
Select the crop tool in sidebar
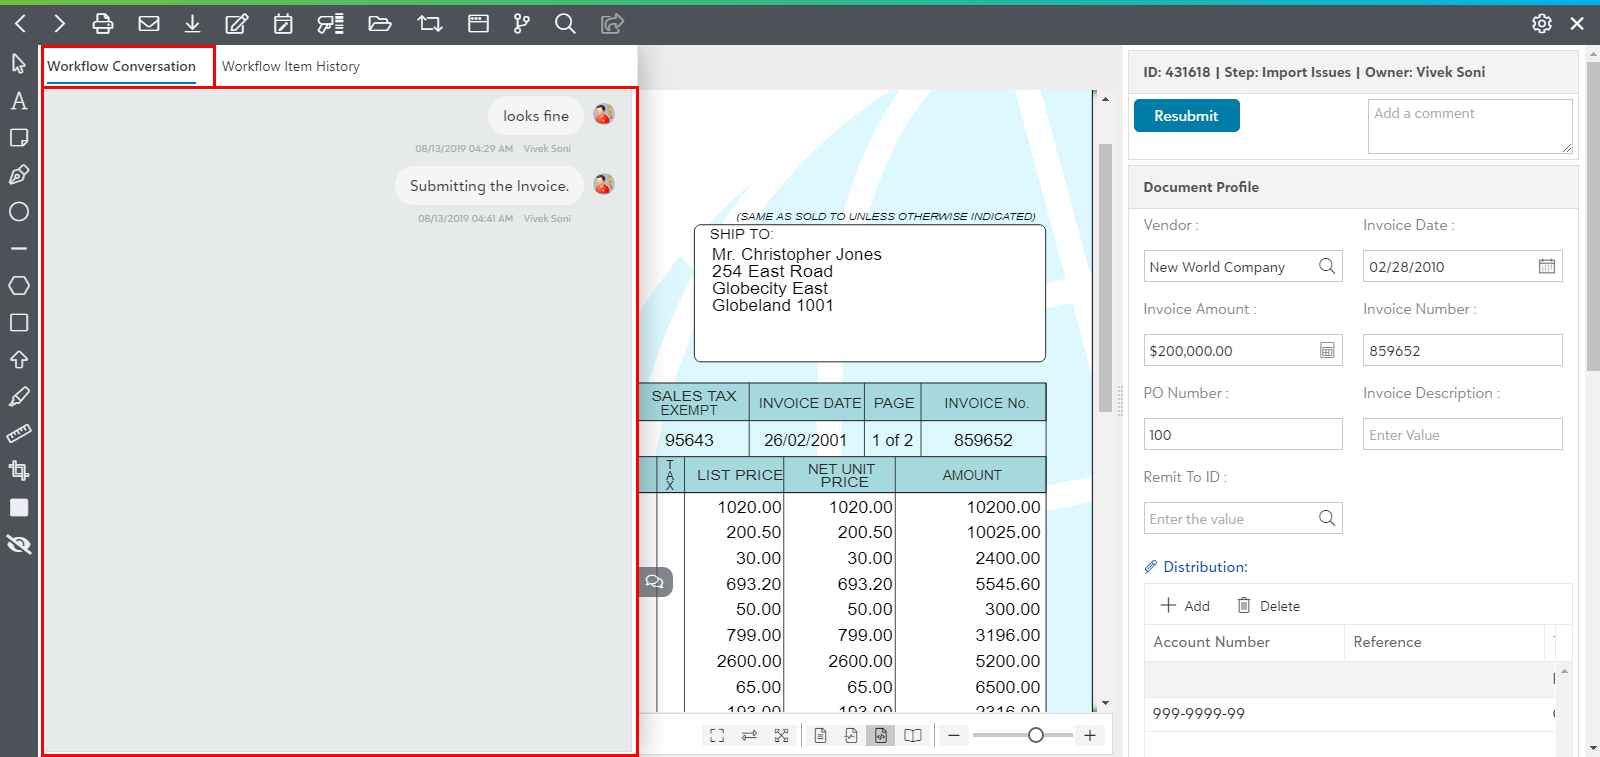[18, 470]
